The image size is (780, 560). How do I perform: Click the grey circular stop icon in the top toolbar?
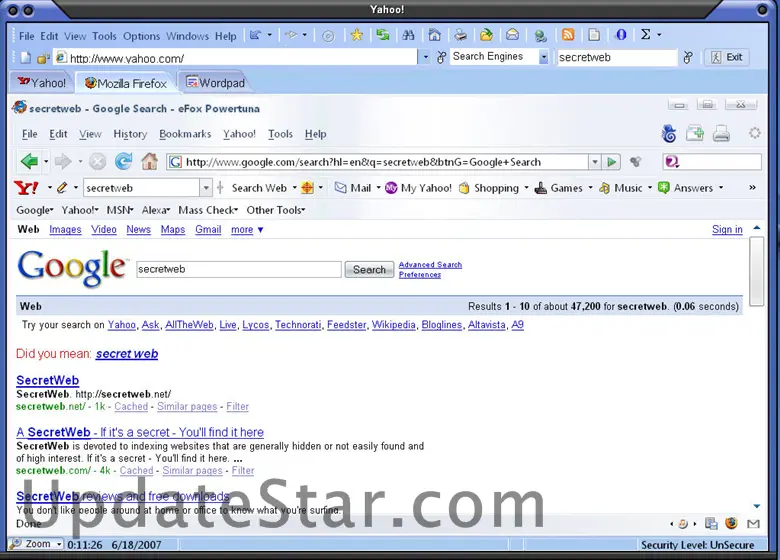[328, 36]
